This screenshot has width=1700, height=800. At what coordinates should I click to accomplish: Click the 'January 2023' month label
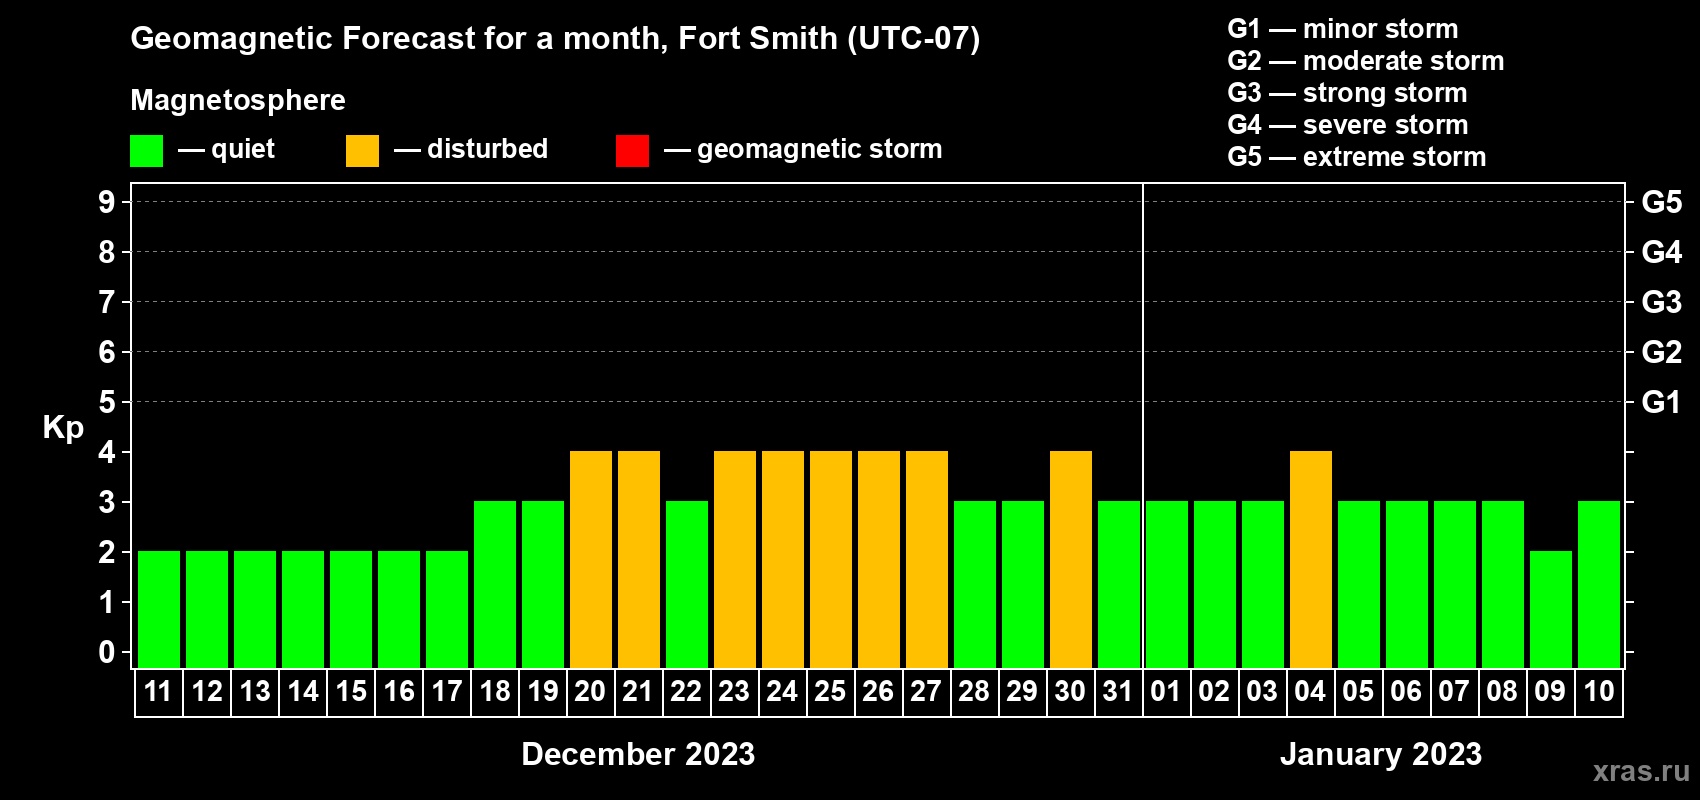coord(1381,754)
